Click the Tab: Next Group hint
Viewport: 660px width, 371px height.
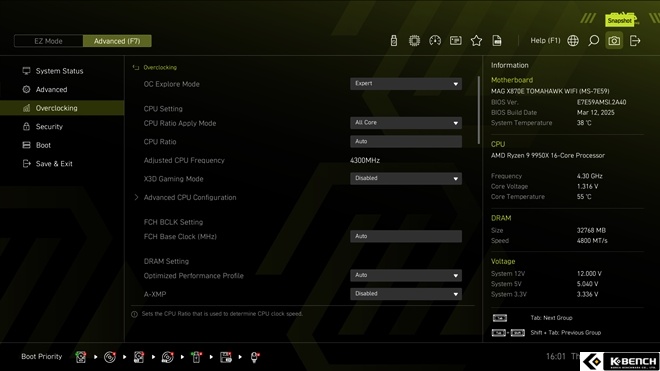click(551, 318)
